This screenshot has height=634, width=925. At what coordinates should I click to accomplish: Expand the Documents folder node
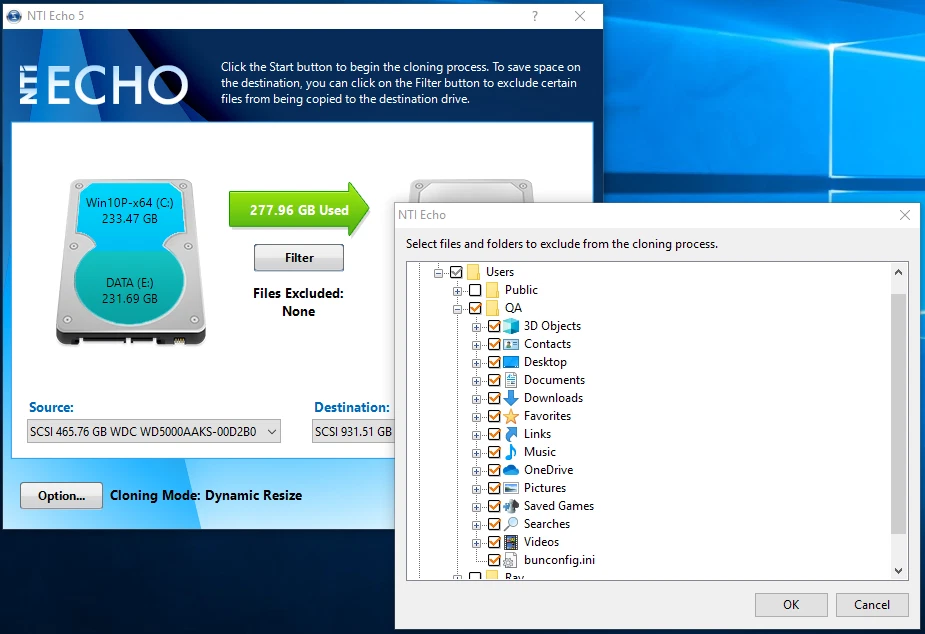(x=478, y=380)
